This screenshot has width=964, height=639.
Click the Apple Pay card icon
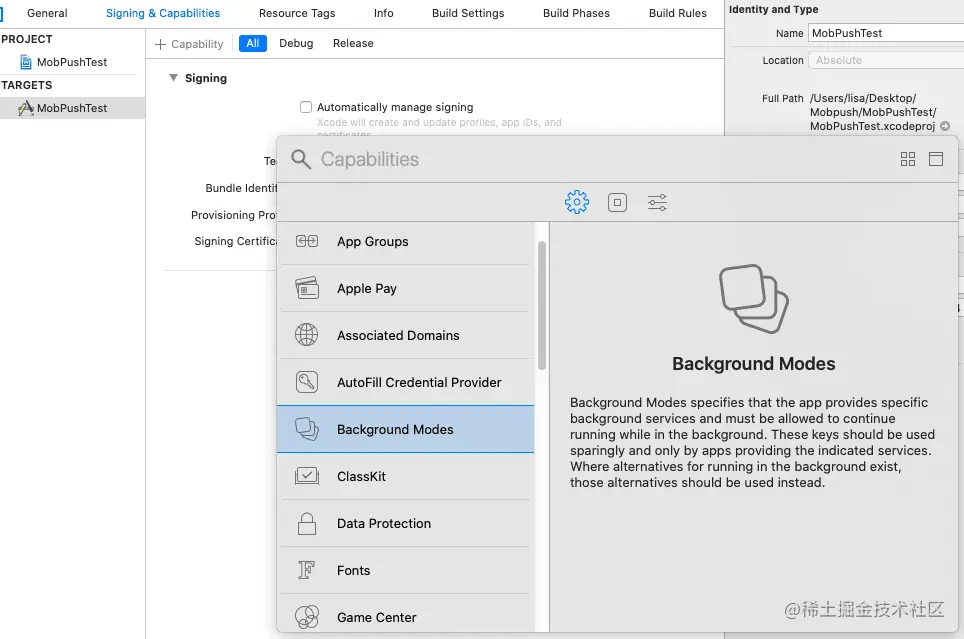tap(307, 288)
